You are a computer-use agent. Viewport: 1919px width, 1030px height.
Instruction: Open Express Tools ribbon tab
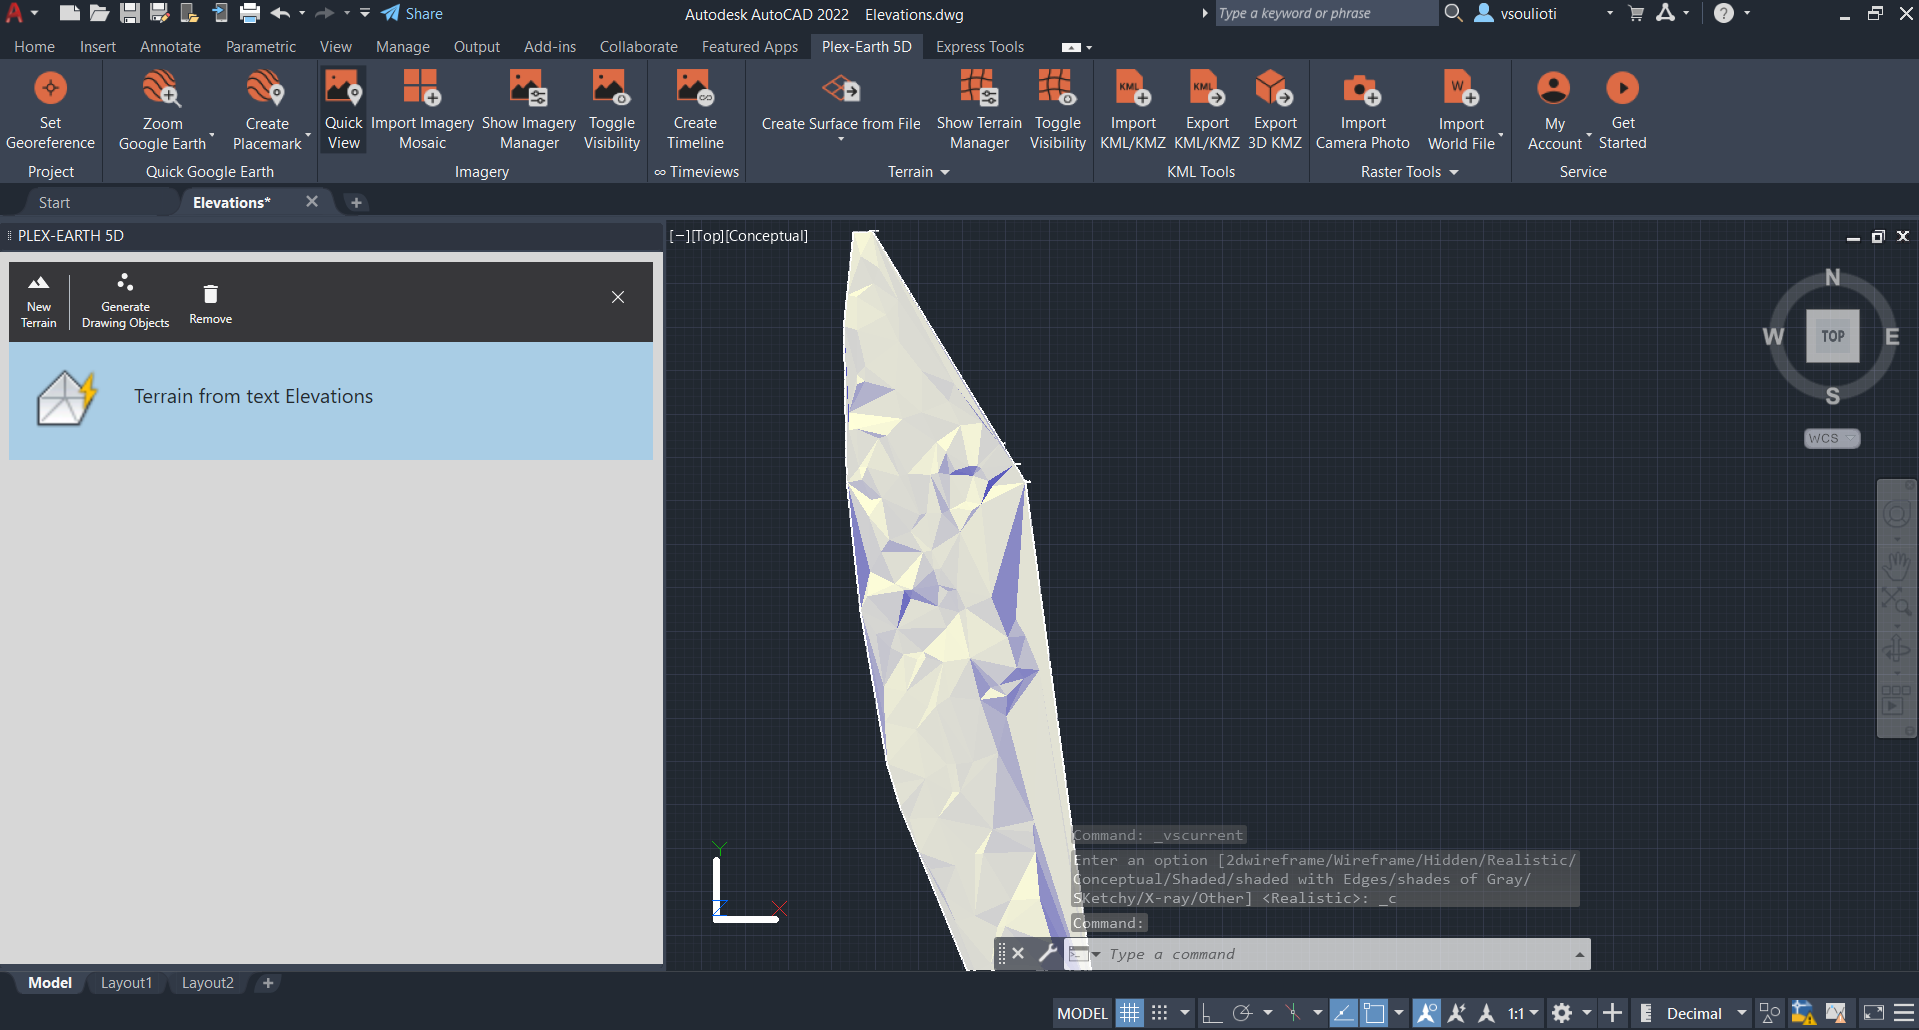(x=980, y=47)
